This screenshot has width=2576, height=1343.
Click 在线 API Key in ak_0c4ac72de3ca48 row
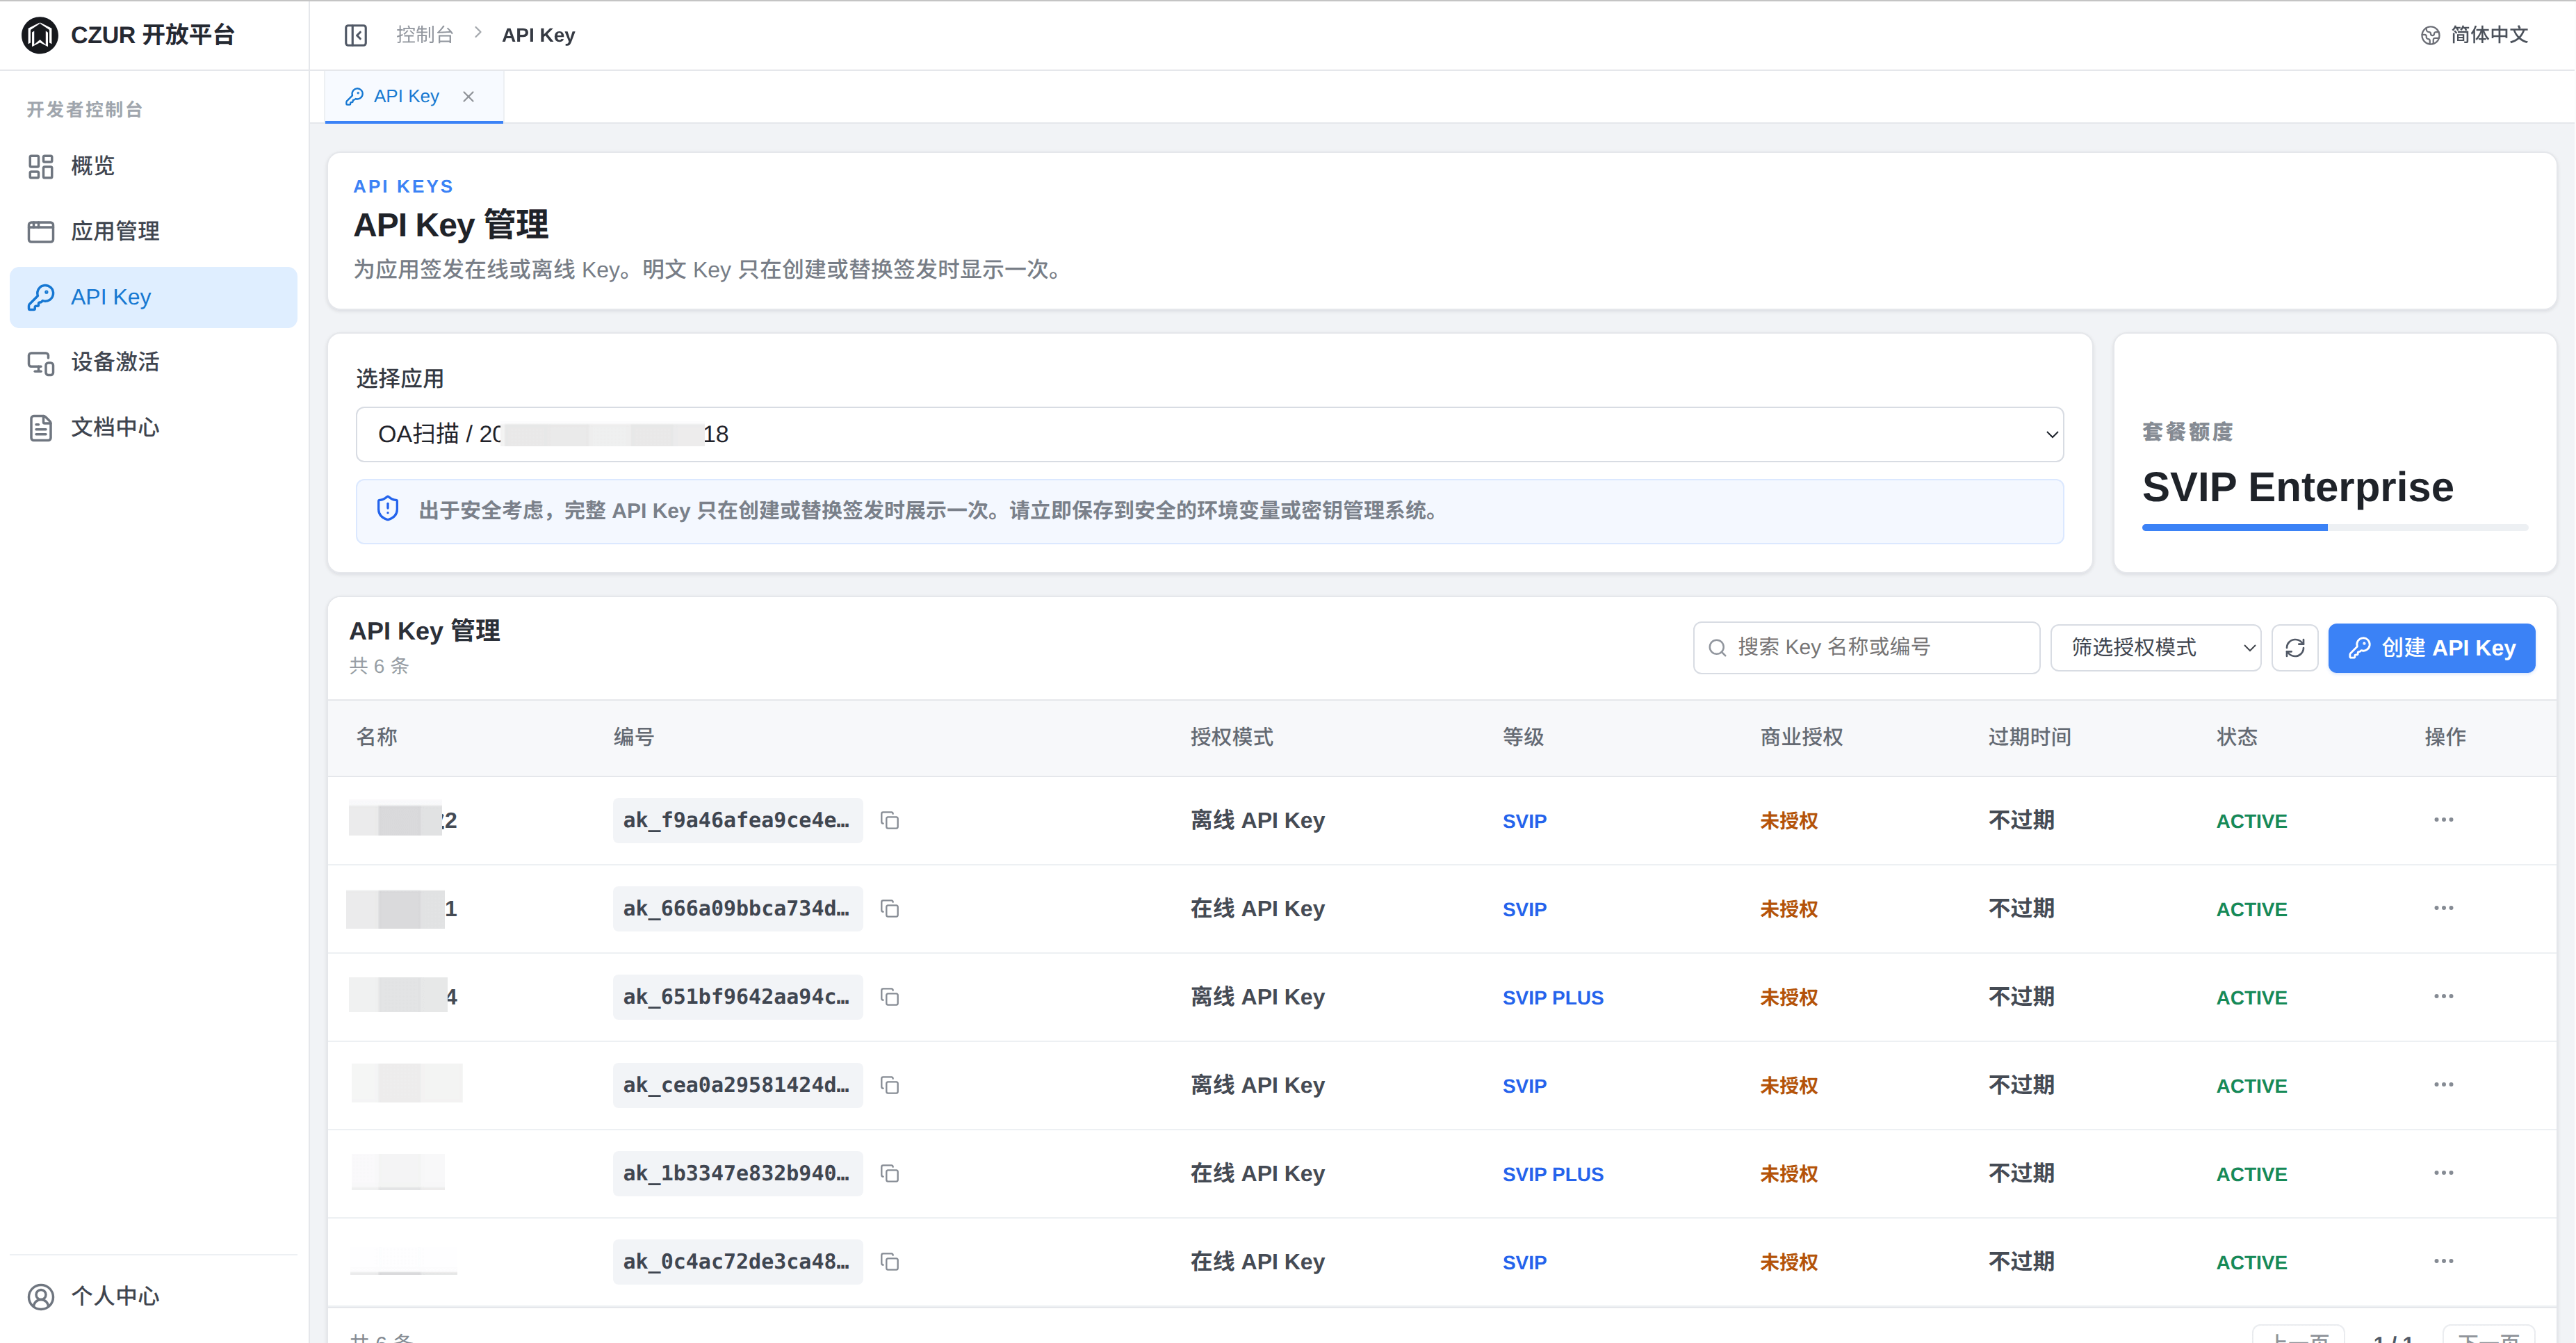1257,1262
